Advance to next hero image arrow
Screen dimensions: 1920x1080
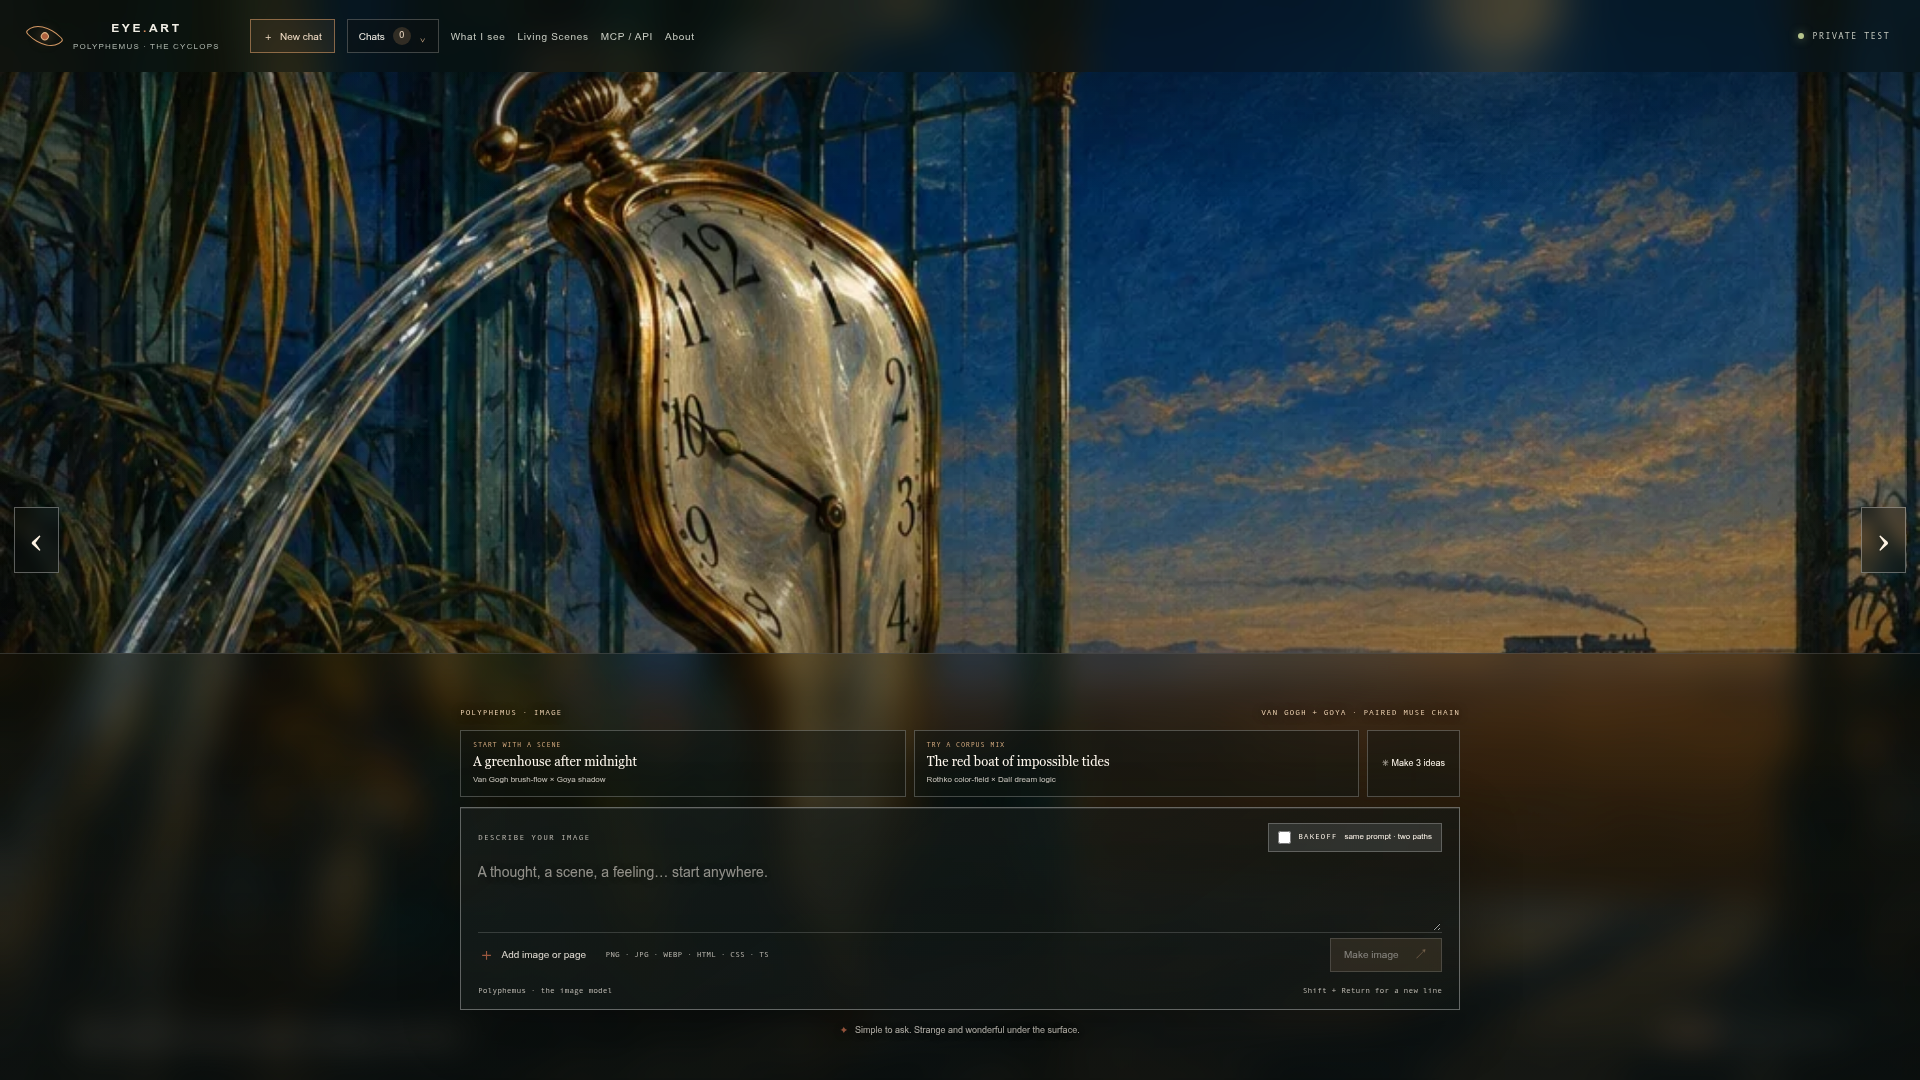point(1883,541)
